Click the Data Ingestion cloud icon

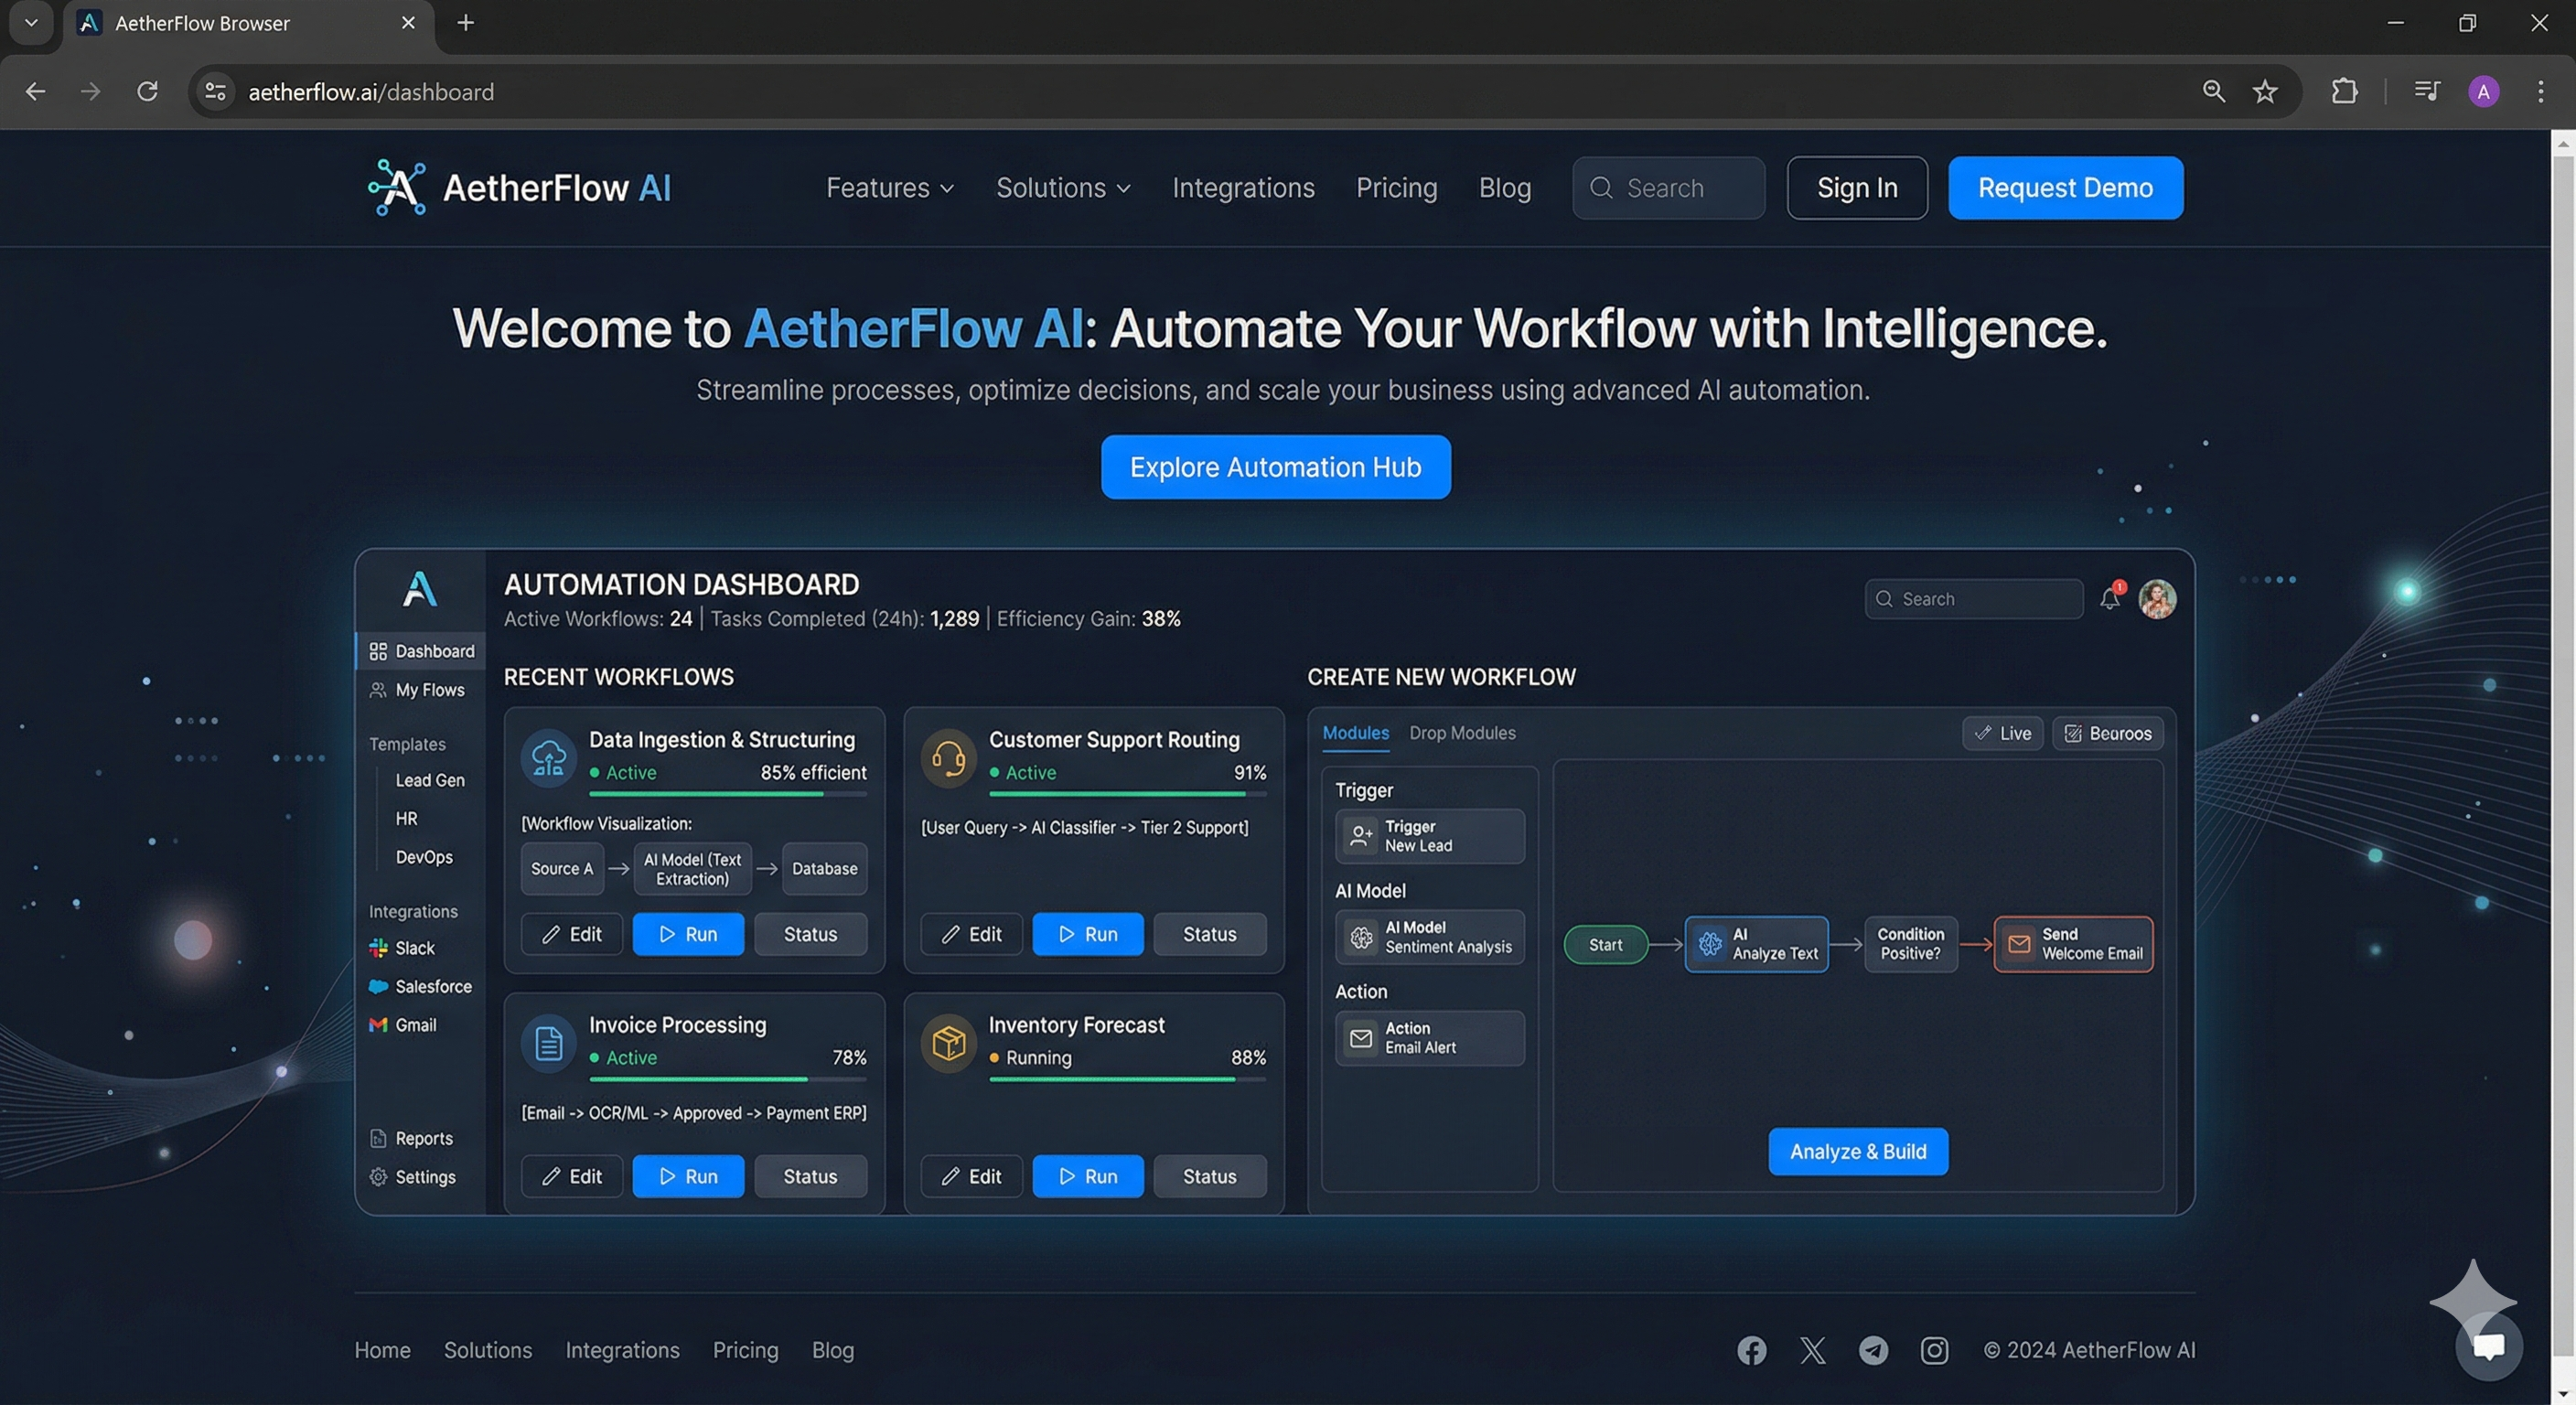coord(548,757)
